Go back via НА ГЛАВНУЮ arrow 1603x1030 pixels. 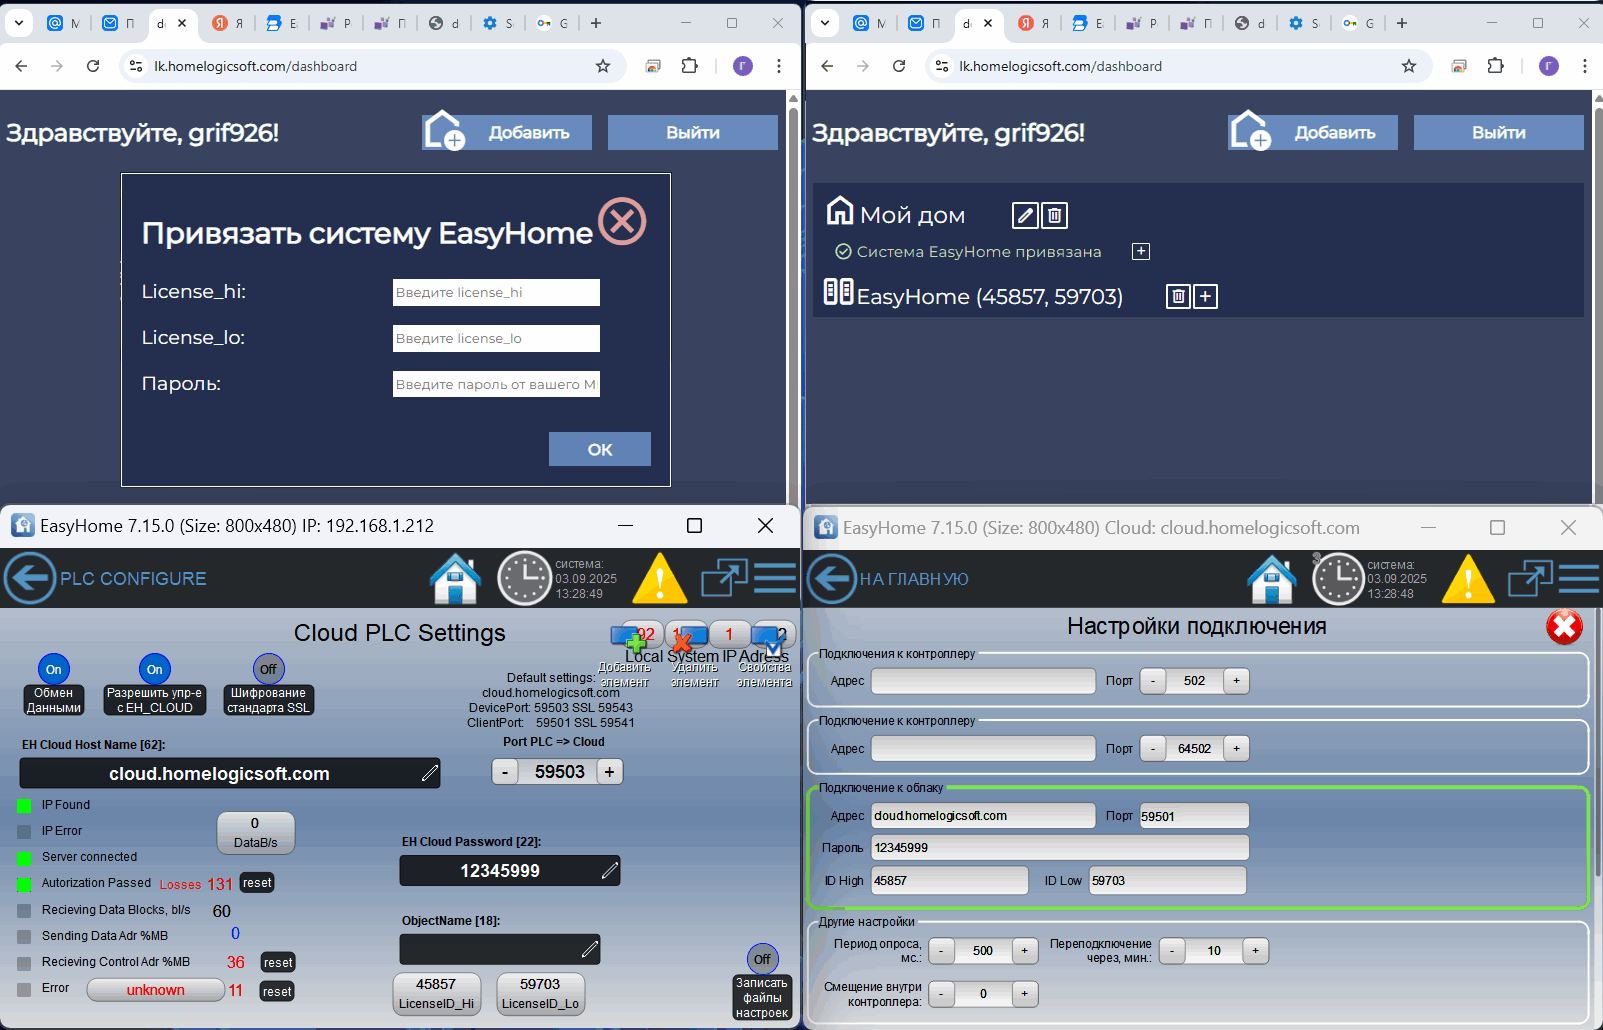point(832,578)
